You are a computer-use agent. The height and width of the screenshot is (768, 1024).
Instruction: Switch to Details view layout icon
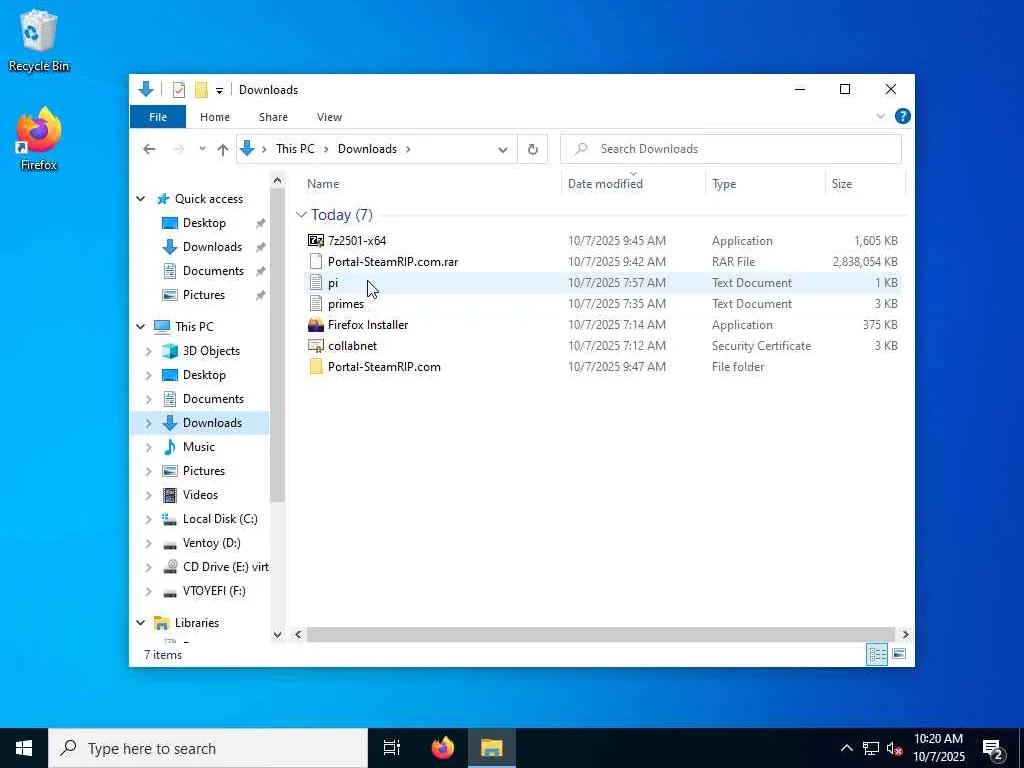876,654
